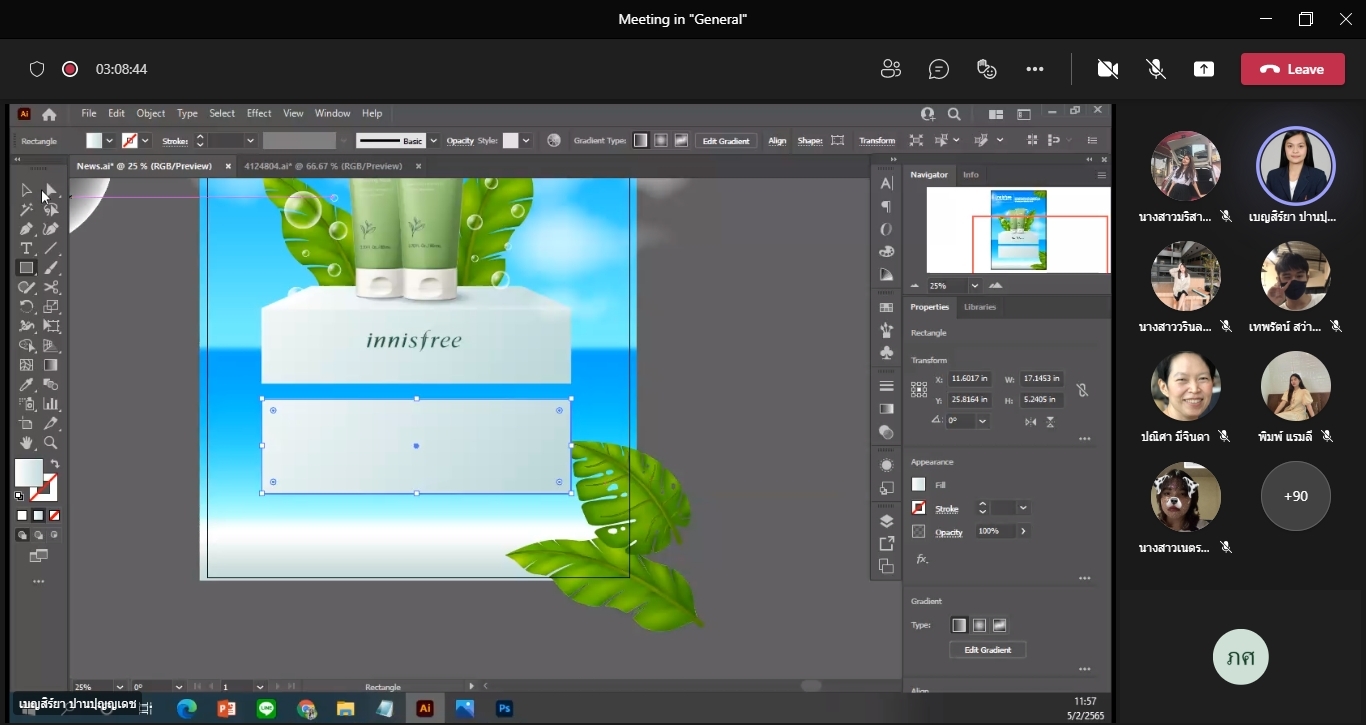Image resolution: width=1366 pixels, height=725 pixels.
Task: Open effects fx in Appearance section
Action: 921,559
